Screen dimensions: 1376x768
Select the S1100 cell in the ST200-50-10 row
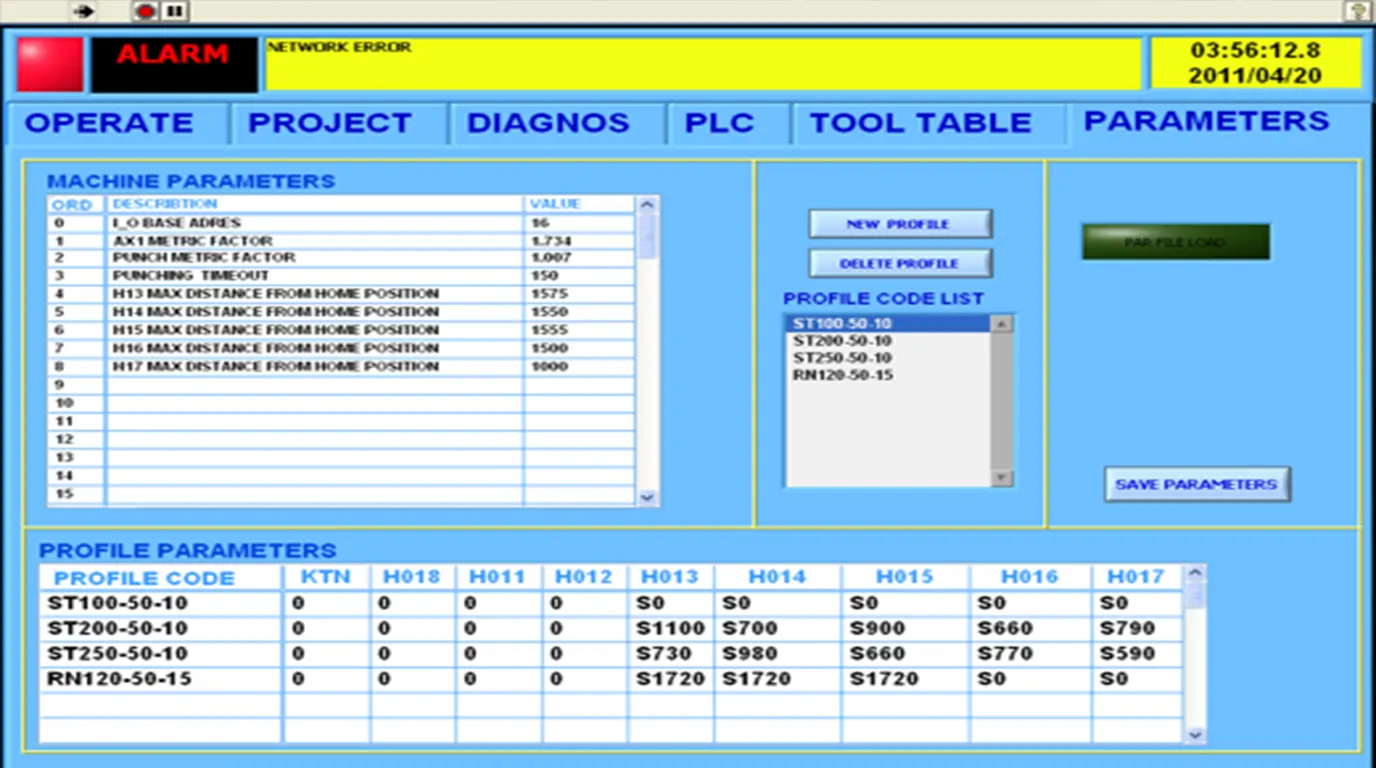pos(670,628)
